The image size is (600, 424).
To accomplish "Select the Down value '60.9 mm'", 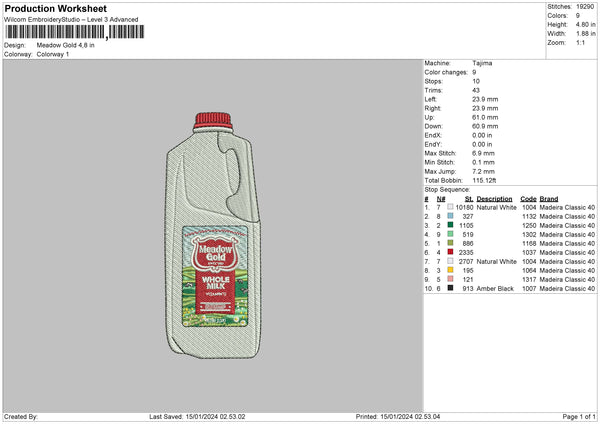I will [x=485, y=126].
